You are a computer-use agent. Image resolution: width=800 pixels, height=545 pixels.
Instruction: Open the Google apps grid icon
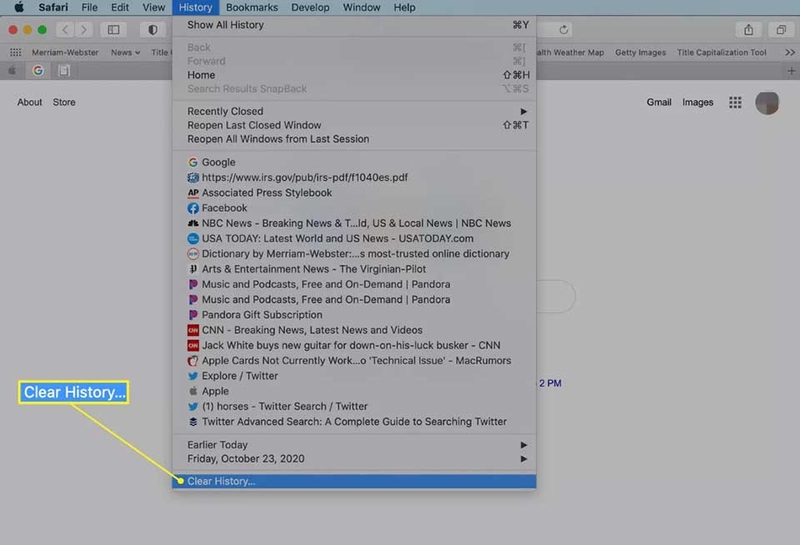[x=735, y=103]
